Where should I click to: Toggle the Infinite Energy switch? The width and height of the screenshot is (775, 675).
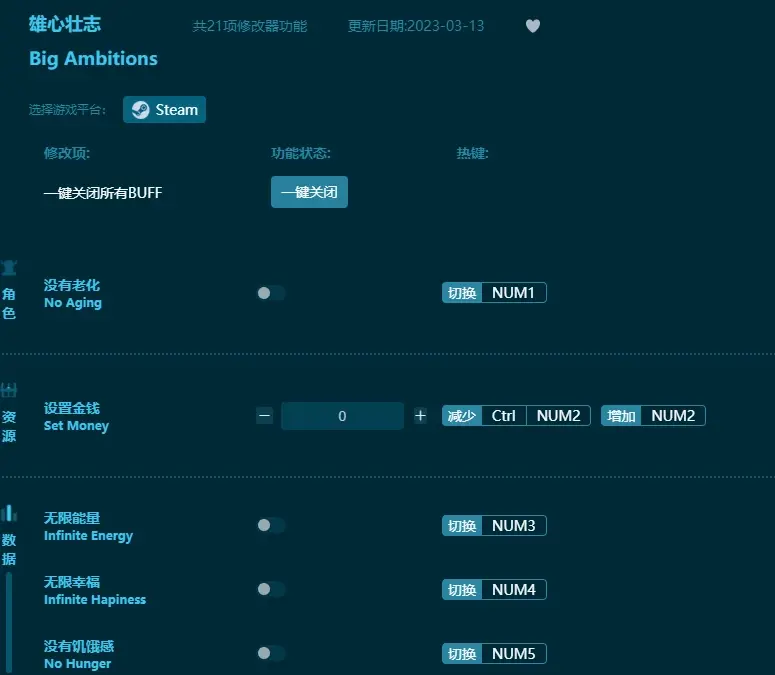pos(271,525)
